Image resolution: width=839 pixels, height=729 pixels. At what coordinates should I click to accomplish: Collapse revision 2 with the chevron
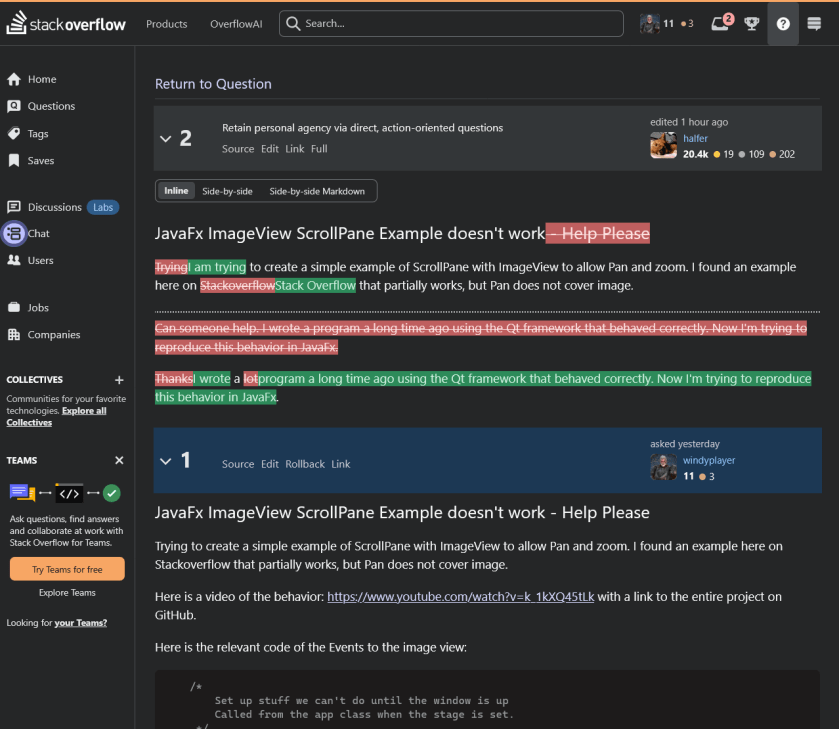(166, 139)
